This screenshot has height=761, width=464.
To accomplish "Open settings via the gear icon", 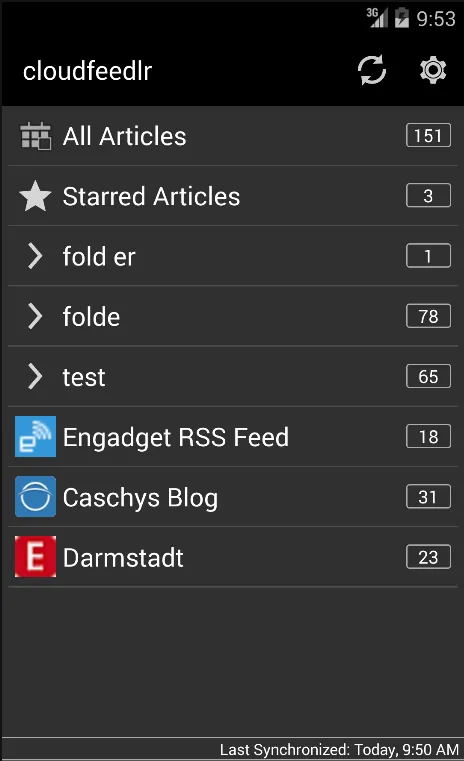I will tap(432, 70).
